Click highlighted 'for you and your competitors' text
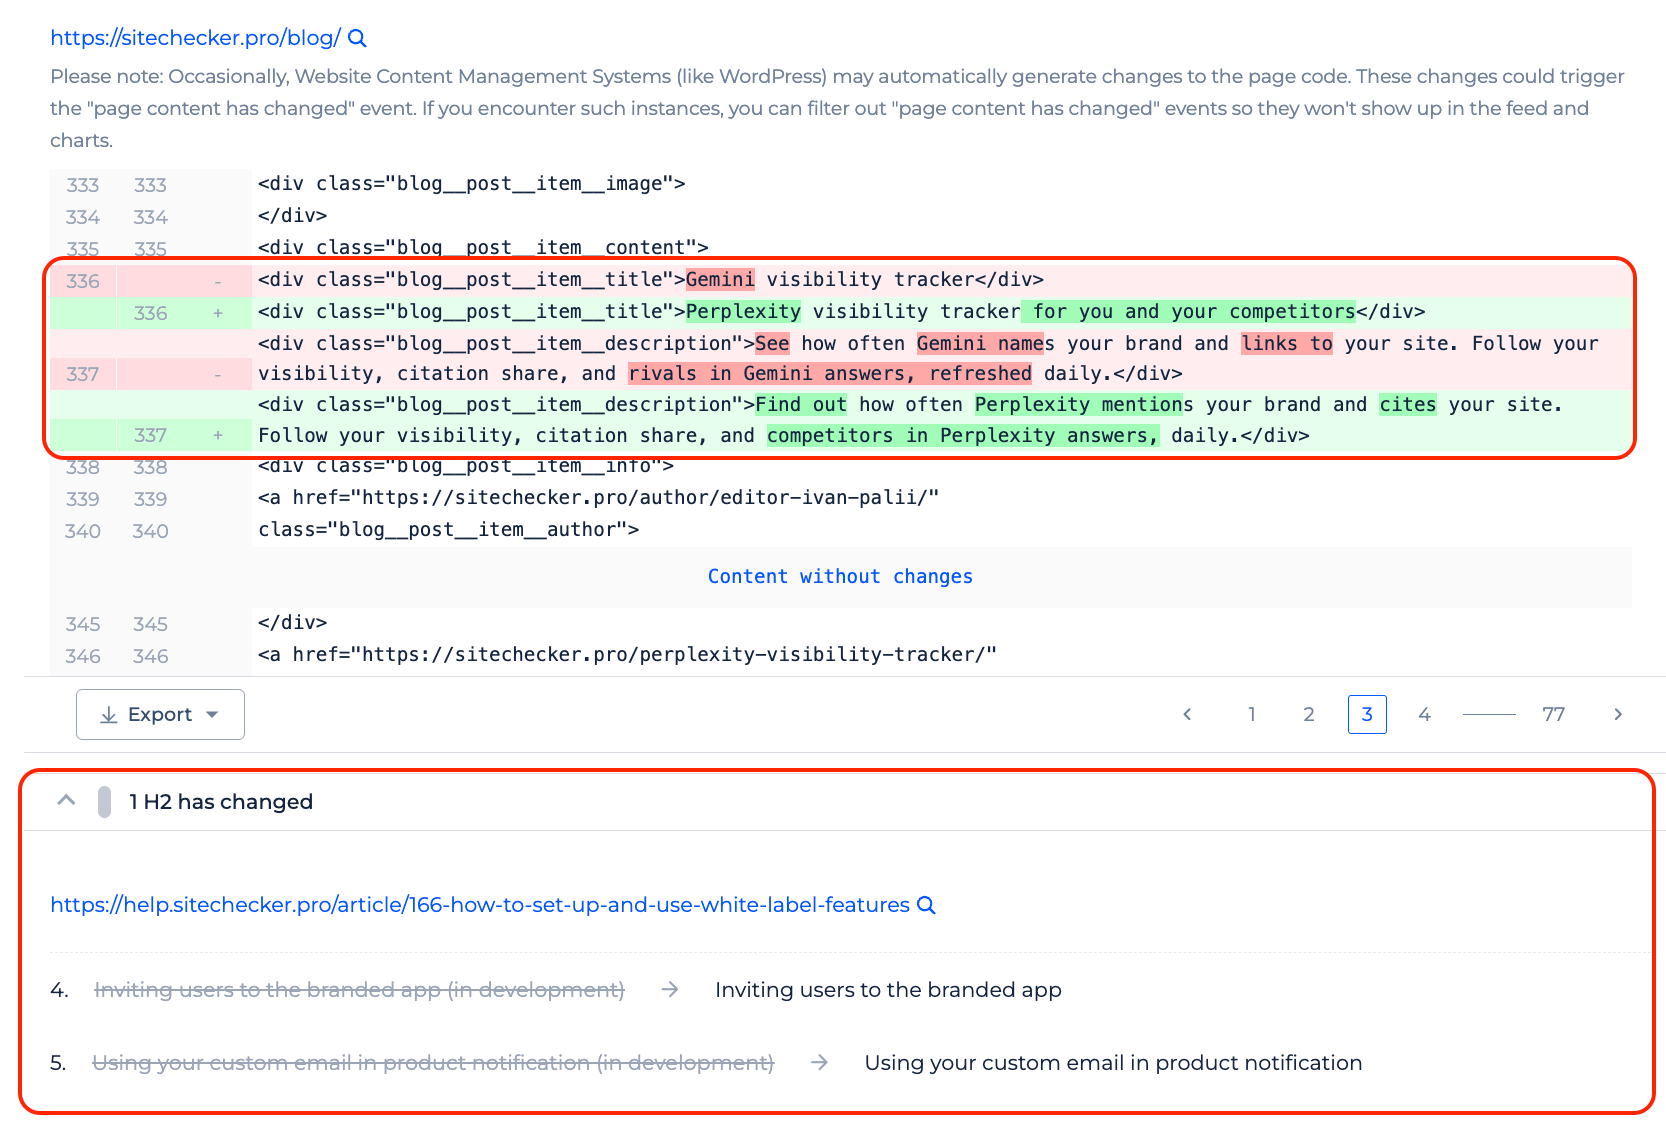 (x=1189, y=312)
